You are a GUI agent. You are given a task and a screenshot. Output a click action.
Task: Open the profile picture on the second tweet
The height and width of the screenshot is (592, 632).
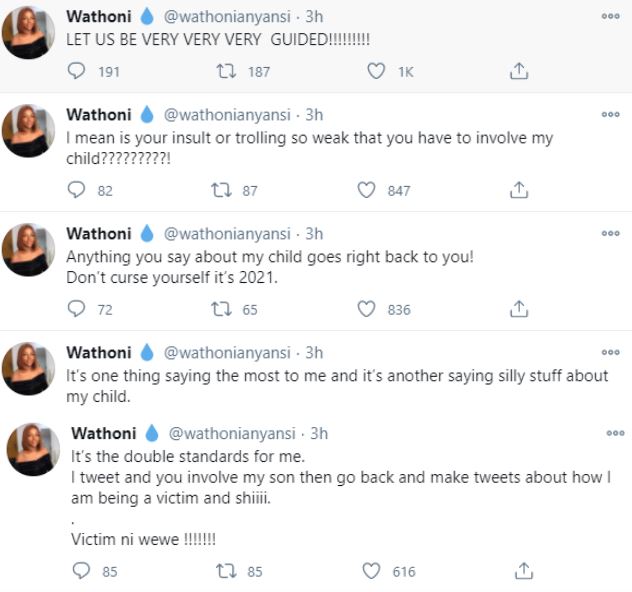pos(29,131)
